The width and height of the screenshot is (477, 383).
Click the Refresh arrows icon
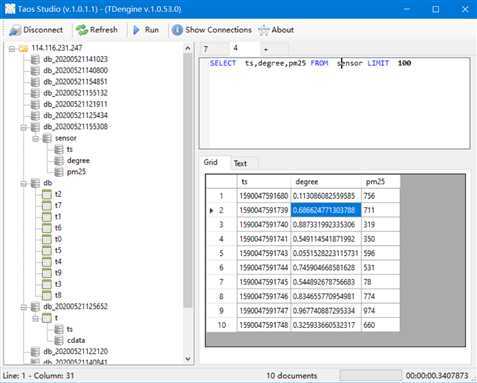[x=81, y=30]
